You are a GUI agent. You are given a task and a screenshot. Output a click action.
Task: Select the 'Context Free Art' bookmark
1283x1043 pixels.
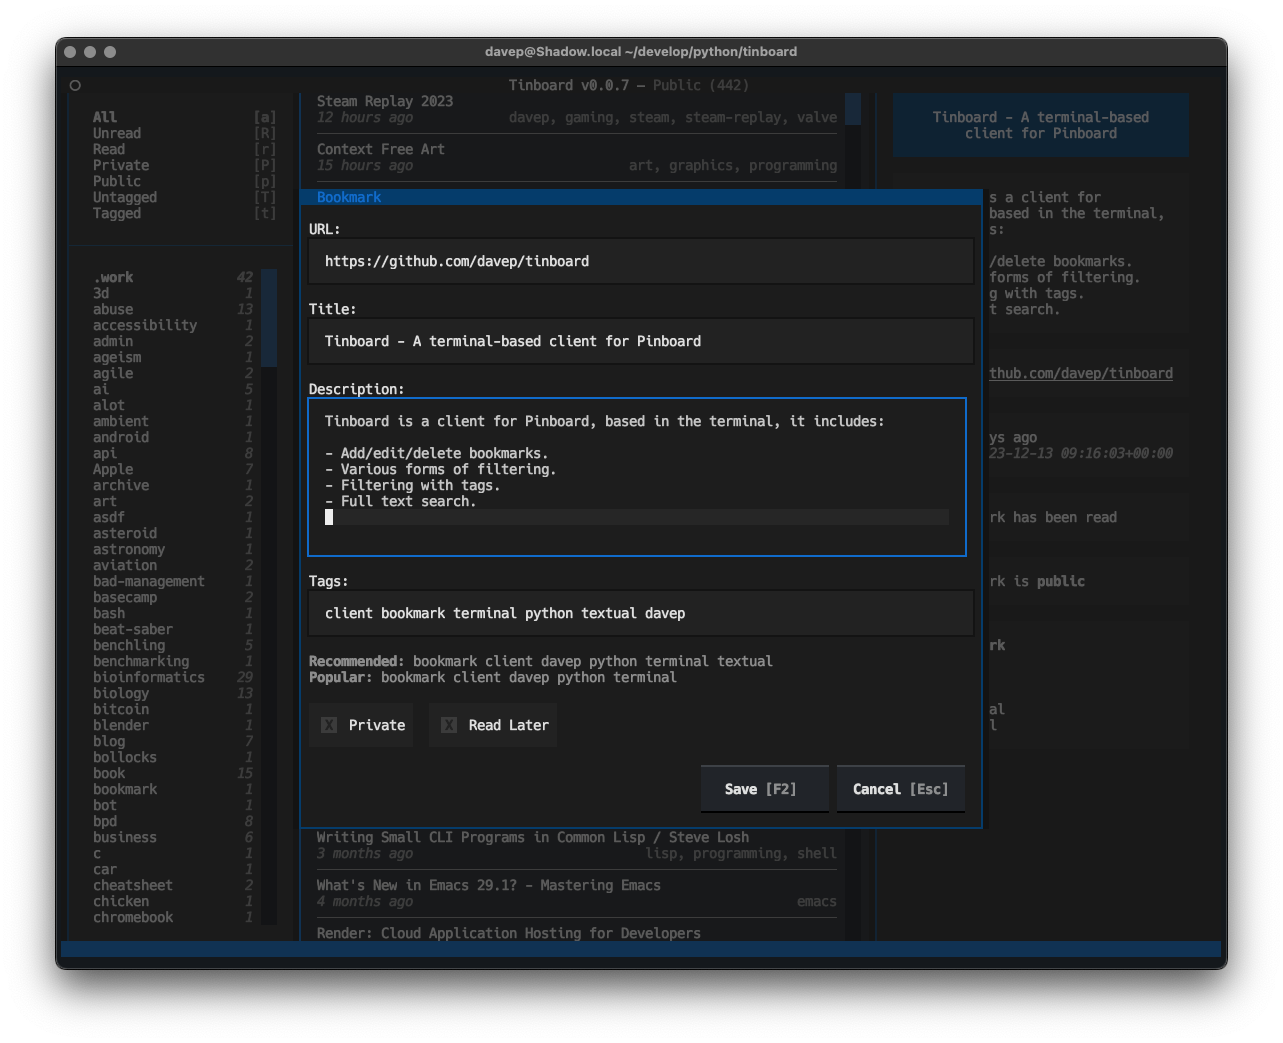click(x=577, y=157)
